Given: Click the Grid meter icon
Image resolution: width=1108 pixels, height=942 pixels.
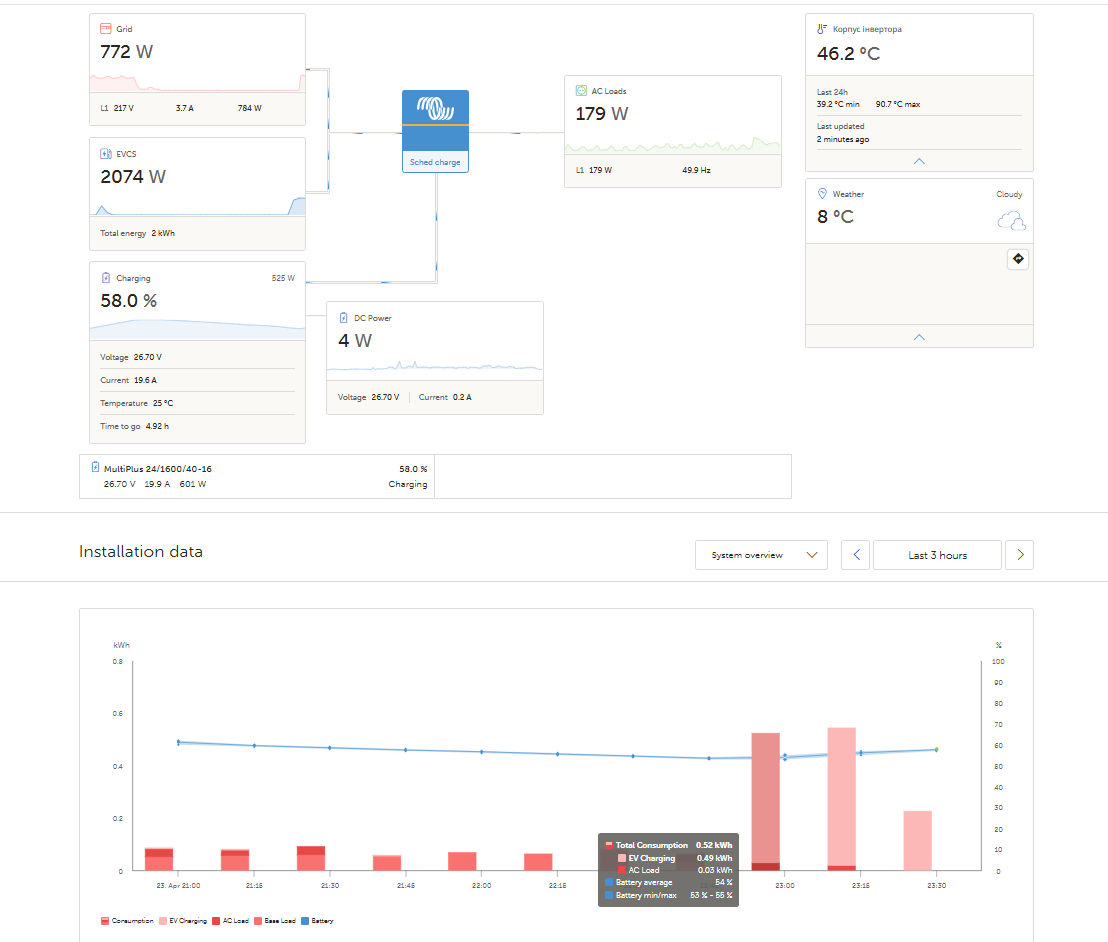Looking at the screenshot, I should pyautogui.click(x=106, y=29).
